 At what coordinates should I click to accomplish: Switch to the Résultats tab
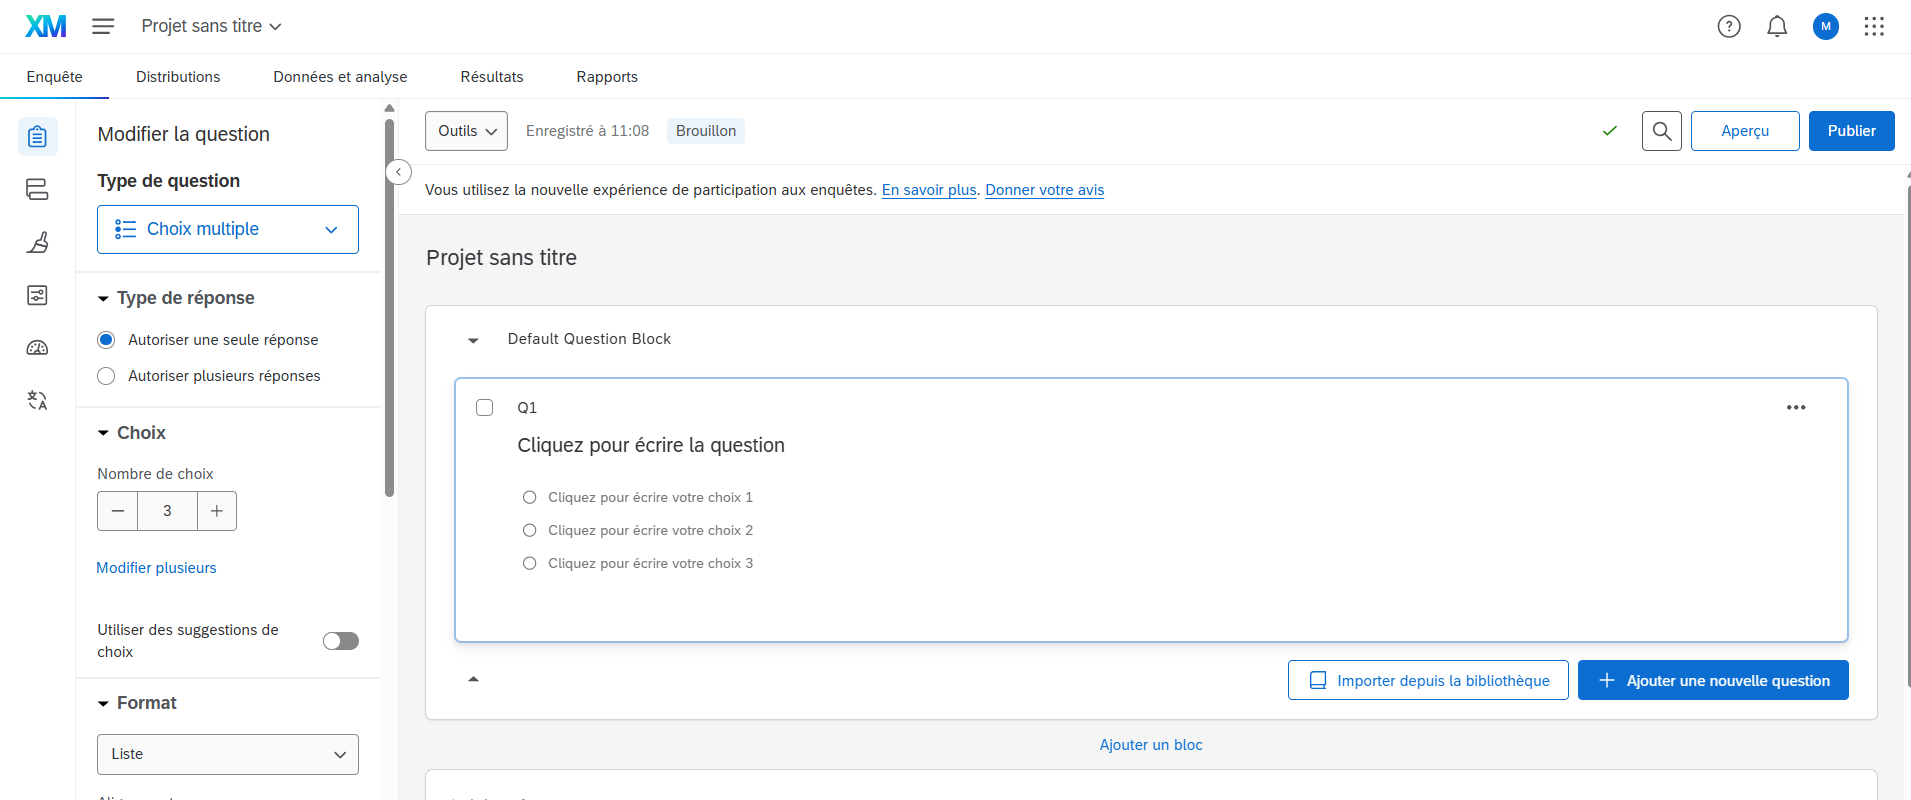coord(492,77)
